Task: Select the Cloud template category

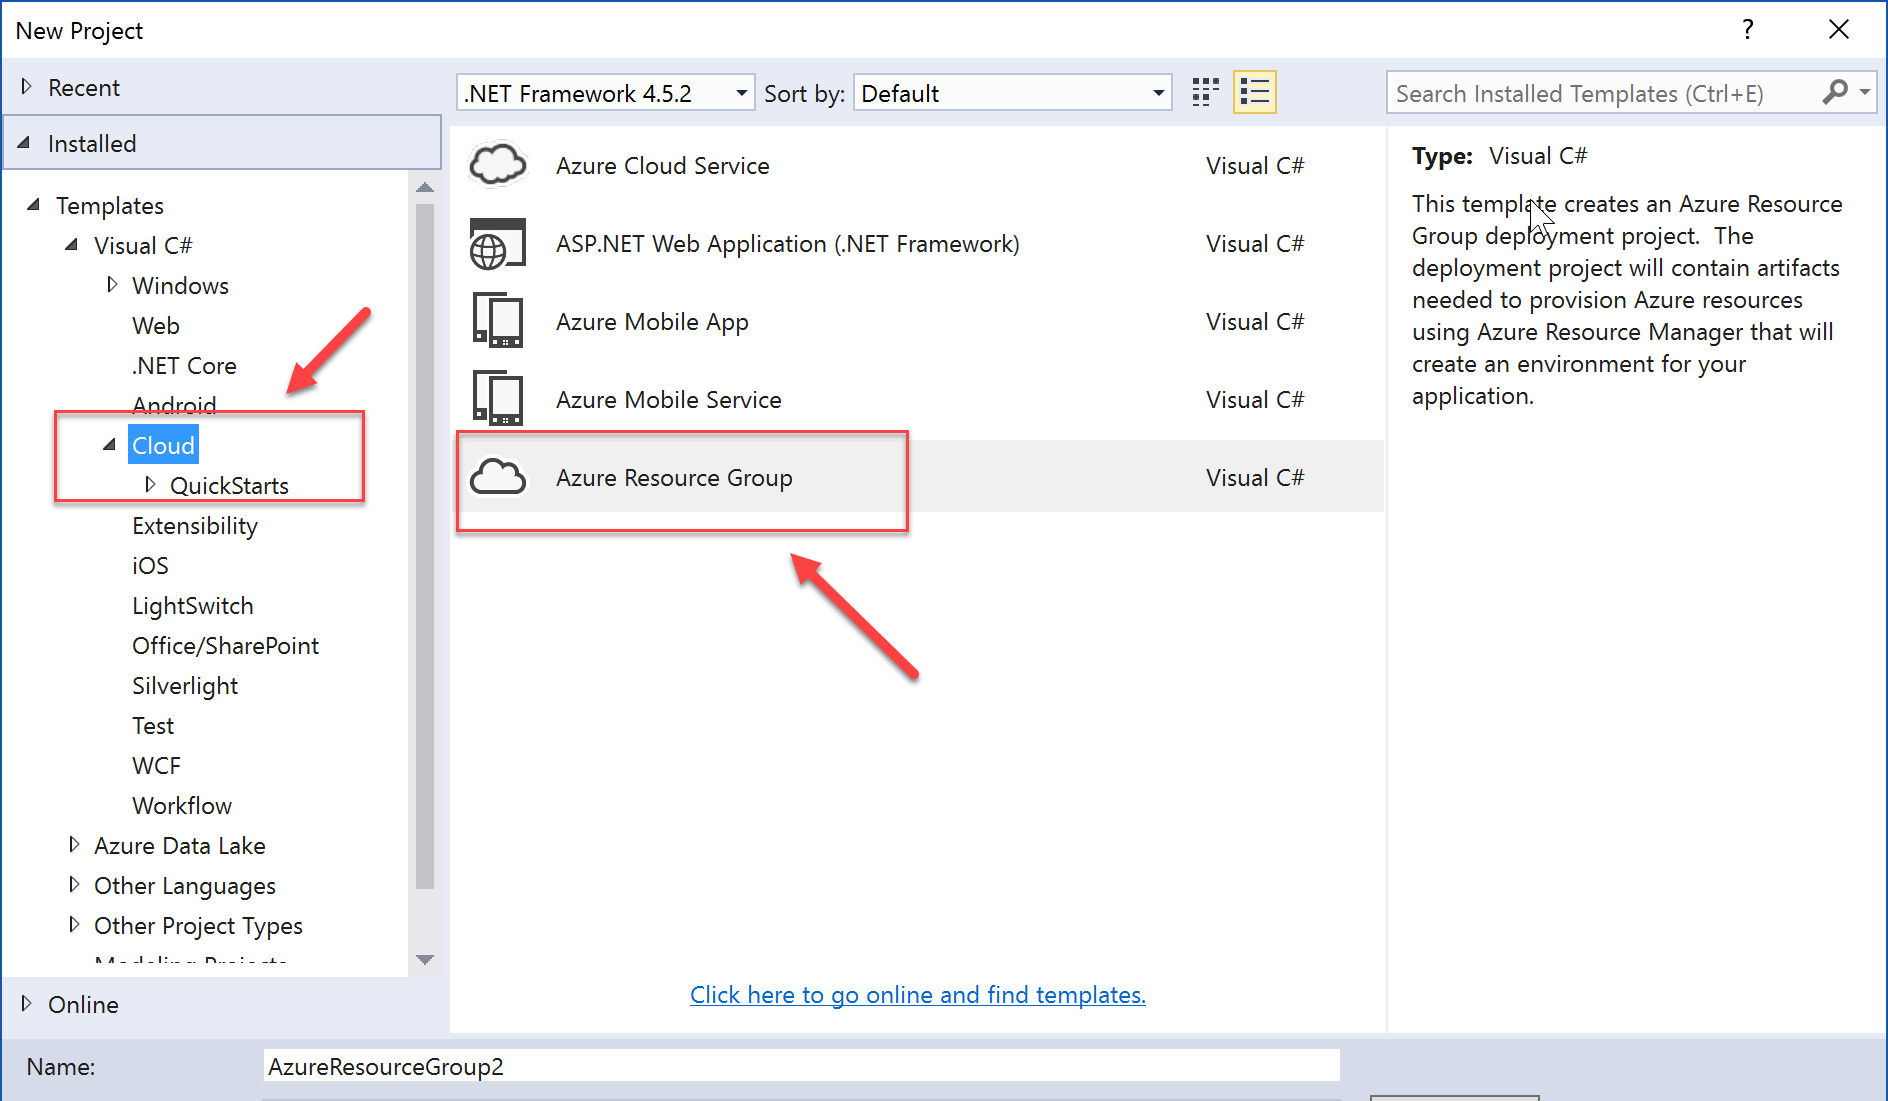Action: pos(163,446)
